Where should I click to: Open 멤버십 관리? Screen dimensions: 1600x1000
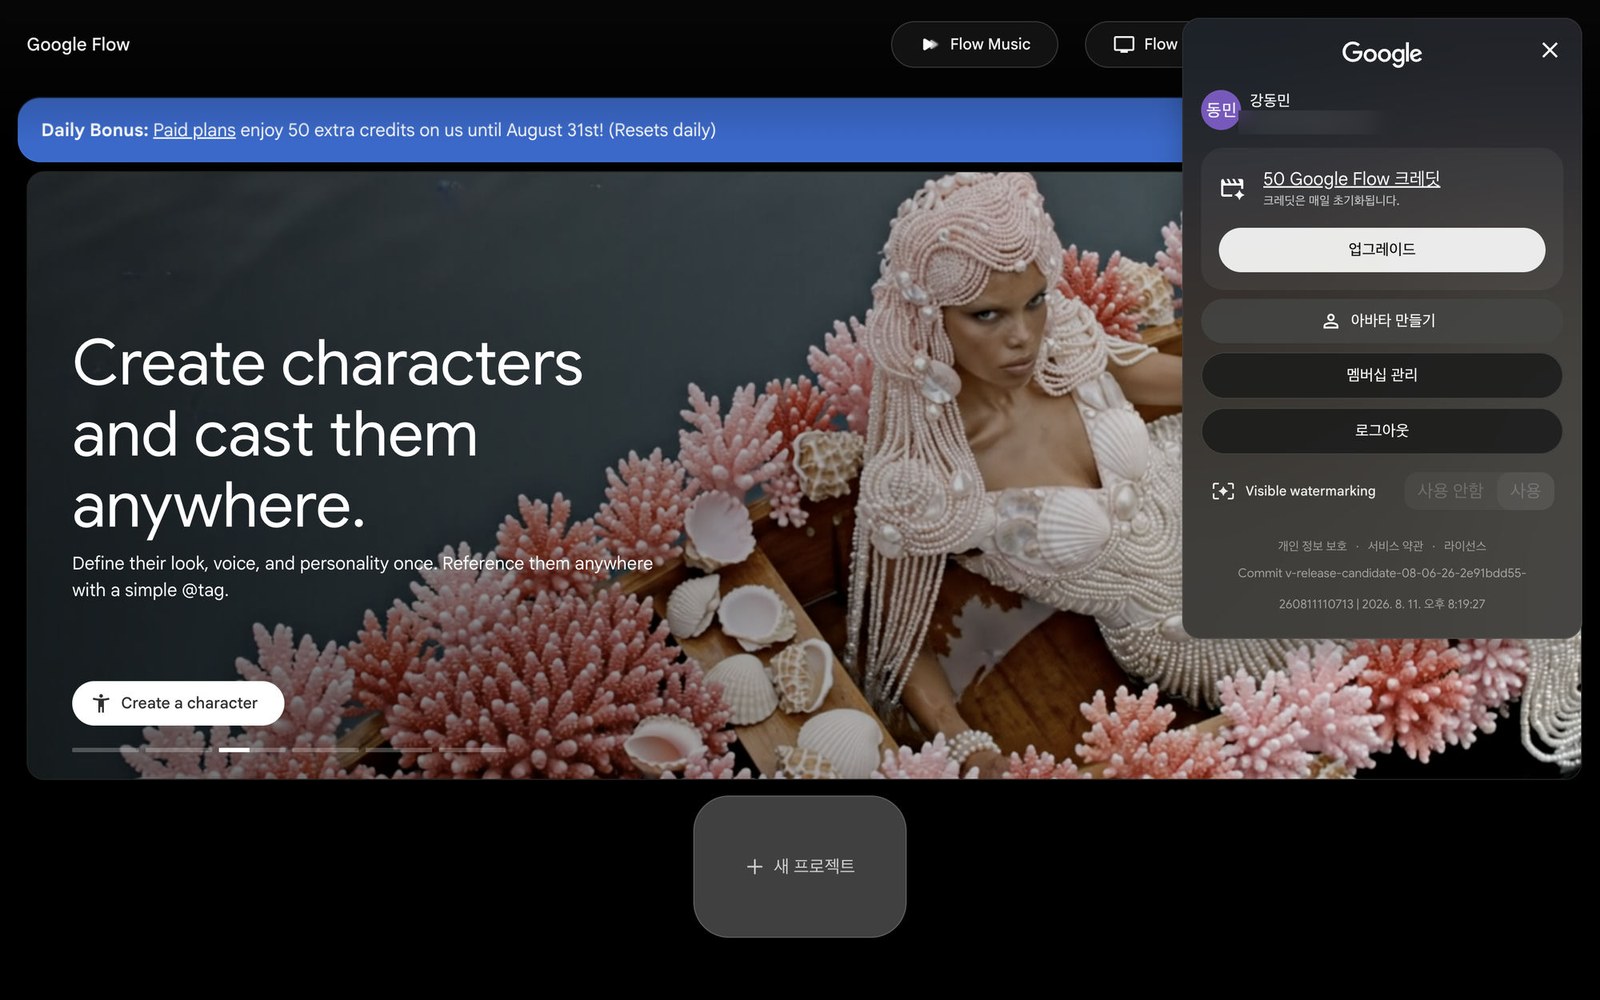click(1381, 375)
